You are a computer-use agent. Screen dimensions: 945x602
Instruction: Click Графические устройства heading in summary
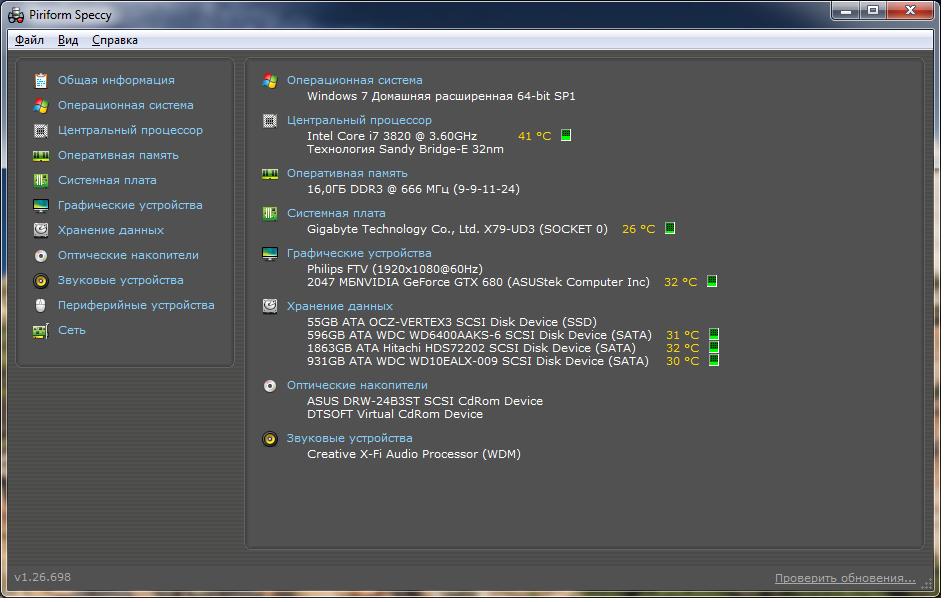point(359,254)
